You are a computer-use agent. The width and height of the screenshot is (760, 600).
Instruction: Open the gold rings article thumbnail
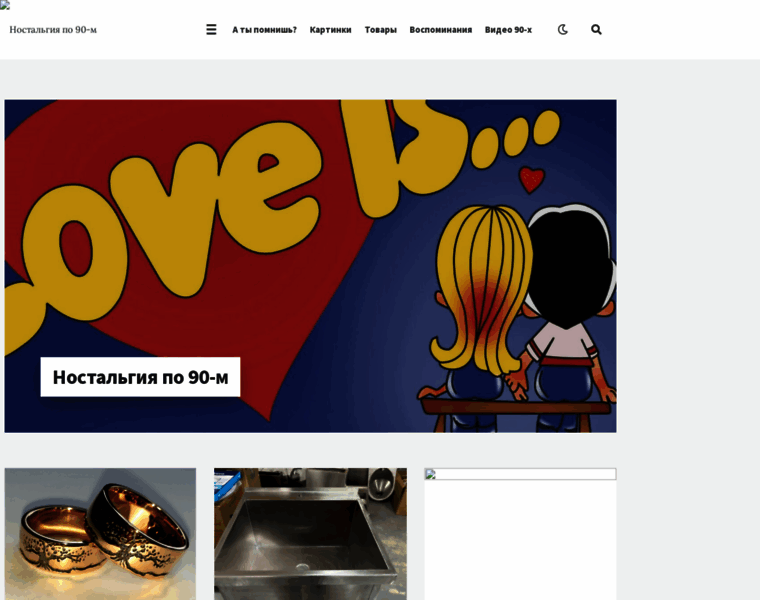[100, 534]
